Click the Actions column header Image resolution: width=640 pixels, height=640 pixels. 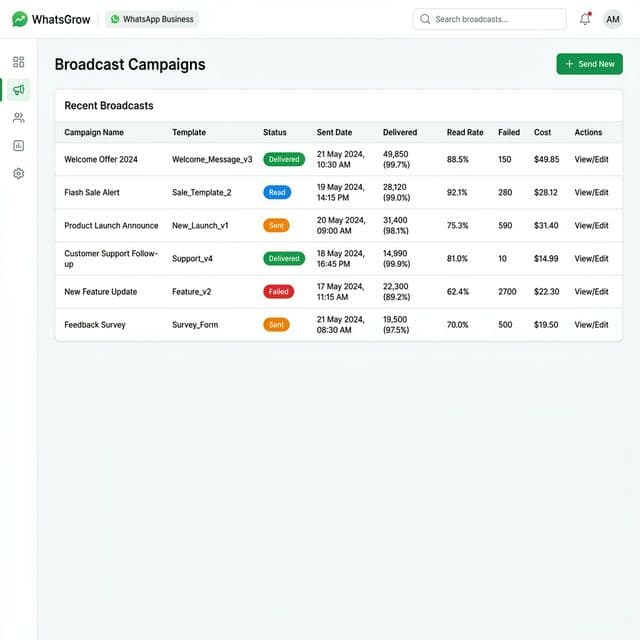(x=588, y=132)
